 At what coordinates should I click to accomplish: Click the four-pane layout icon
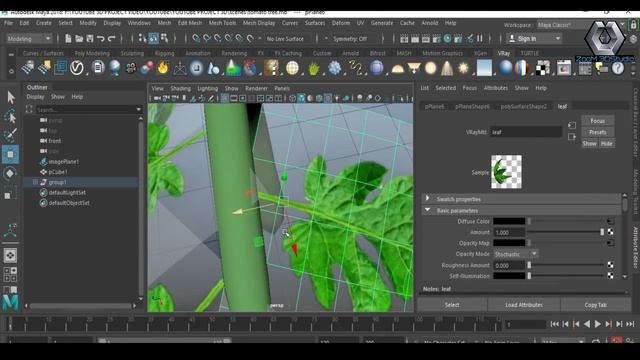pyautogui.click(x=10, y=274)
